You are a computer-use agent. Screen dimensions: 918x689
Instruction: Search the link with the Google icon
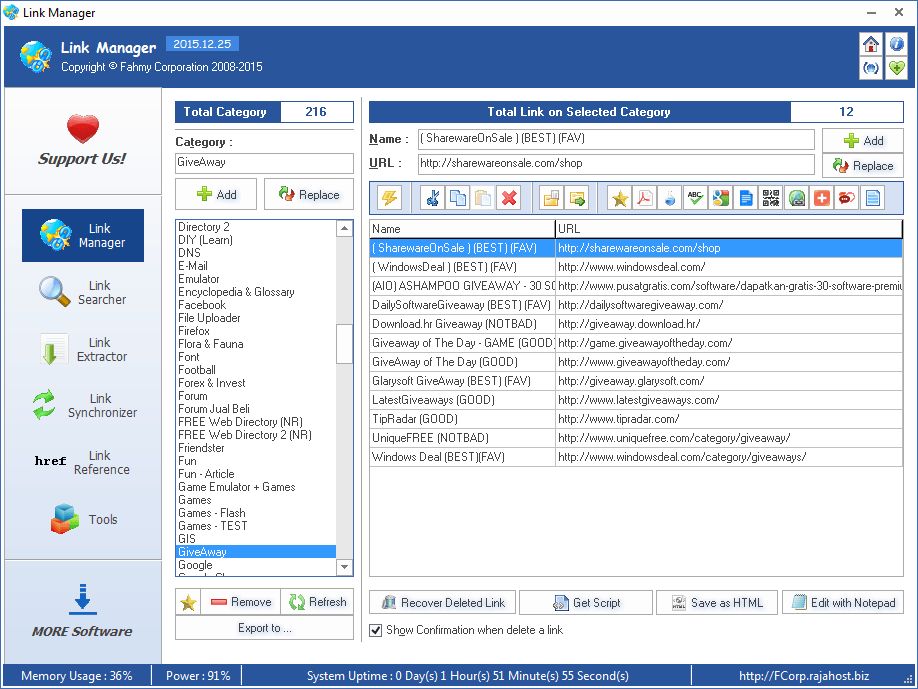[720, 197]
